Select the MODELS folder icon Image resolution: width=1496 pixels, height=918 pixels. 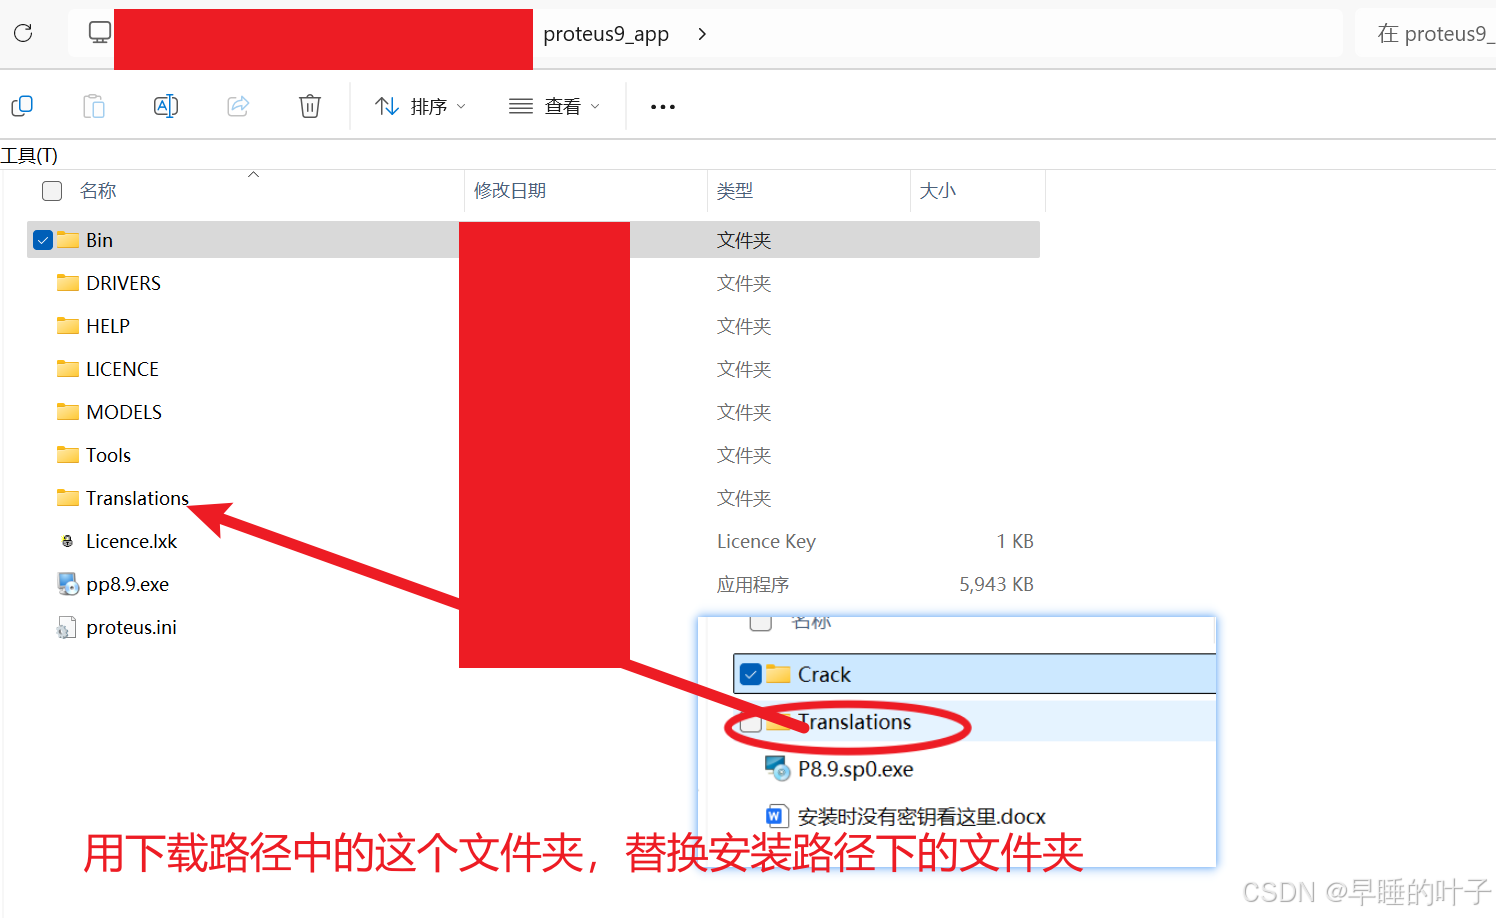(68, 412)
